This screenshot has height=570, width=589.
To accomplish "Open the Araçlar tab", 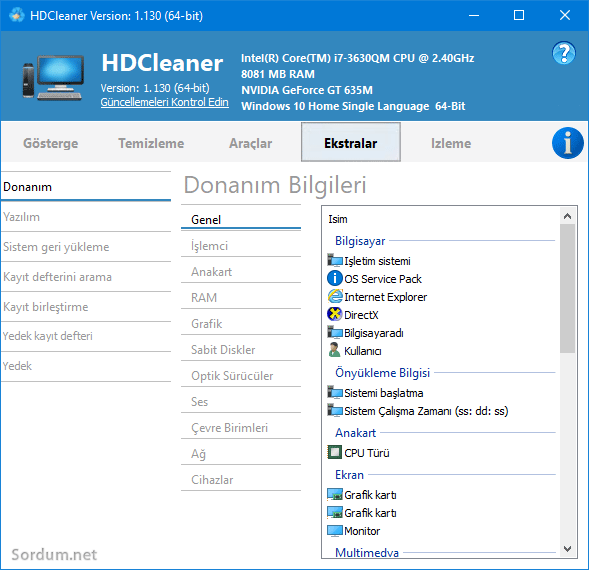I will click(x=251, y=143).
